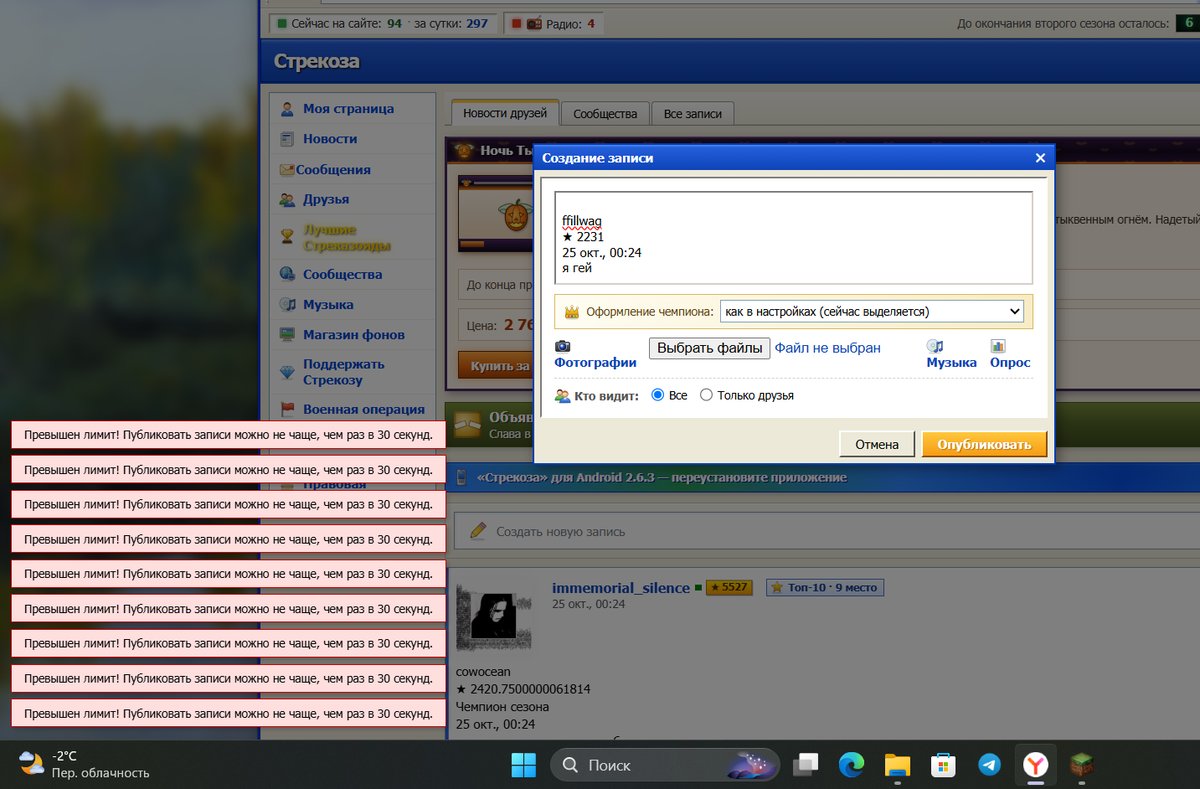This screenshot has width=1200, height=789.
Task: Click the music disc icon beside Музыка in the sidebar
Action: 287,304
